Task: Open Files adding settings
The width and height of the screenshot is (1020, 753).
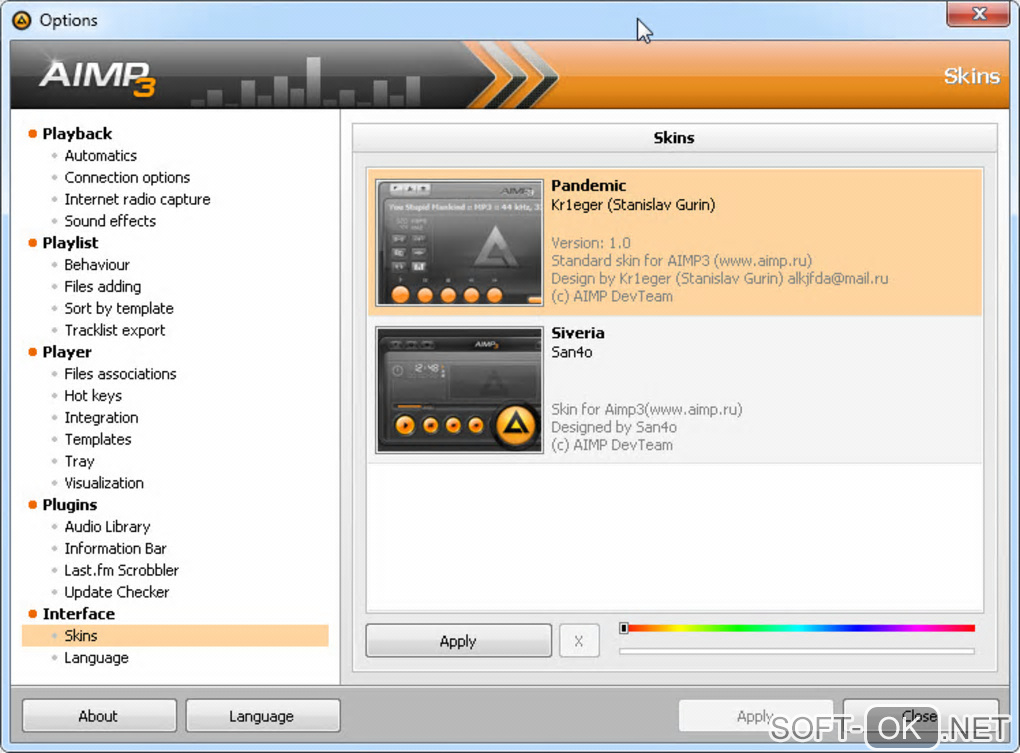Action: pyautogui.click(x=102, y=287)
